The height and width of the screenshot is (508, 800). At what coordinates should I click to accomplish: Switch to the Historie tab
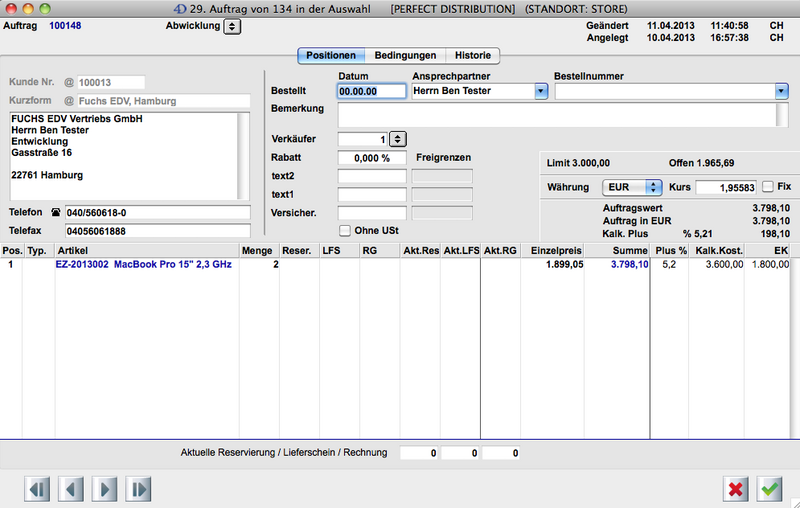(472, 56)
